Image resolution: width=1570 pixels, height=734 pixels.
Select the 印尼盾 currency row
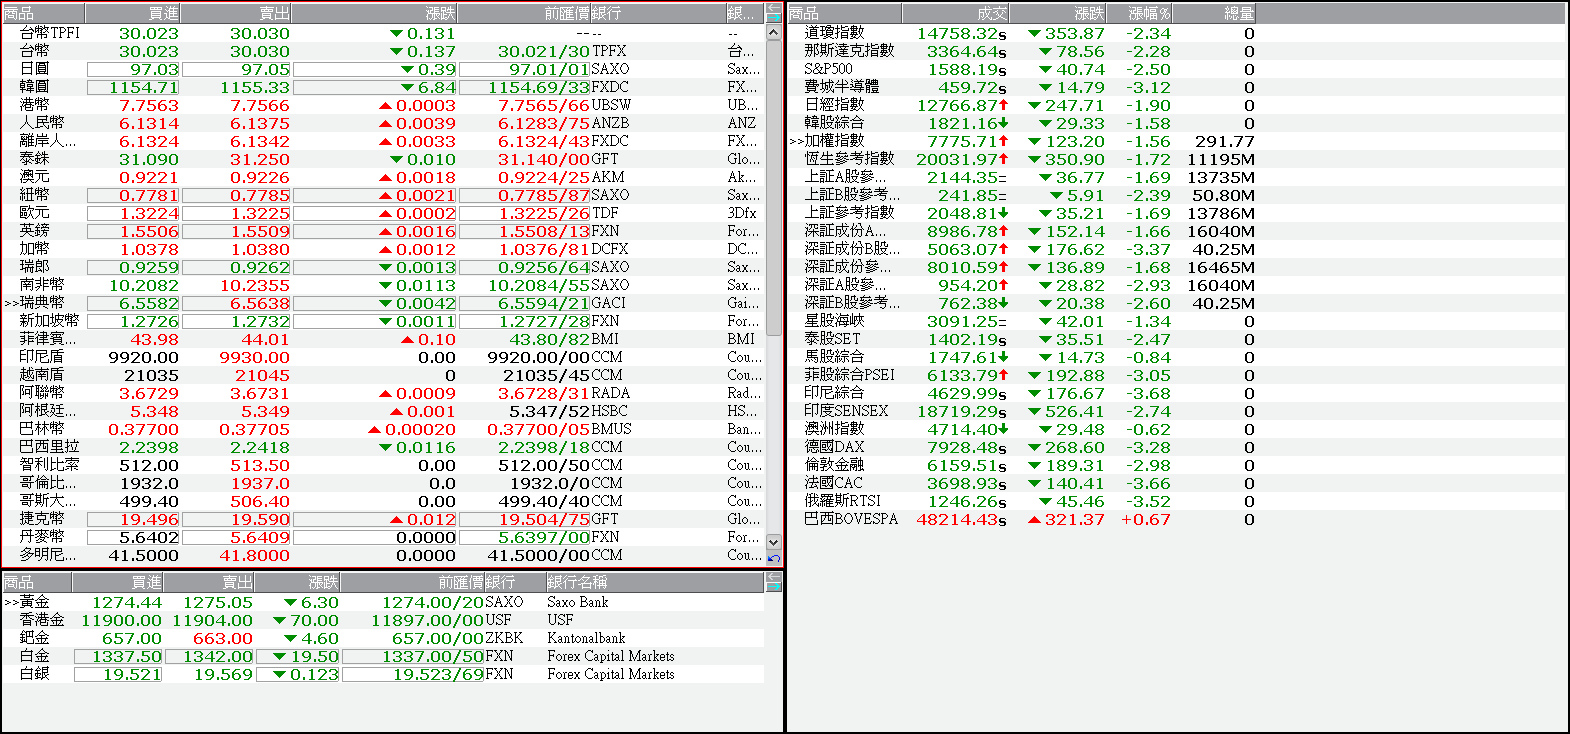click(x=383, y=357)
